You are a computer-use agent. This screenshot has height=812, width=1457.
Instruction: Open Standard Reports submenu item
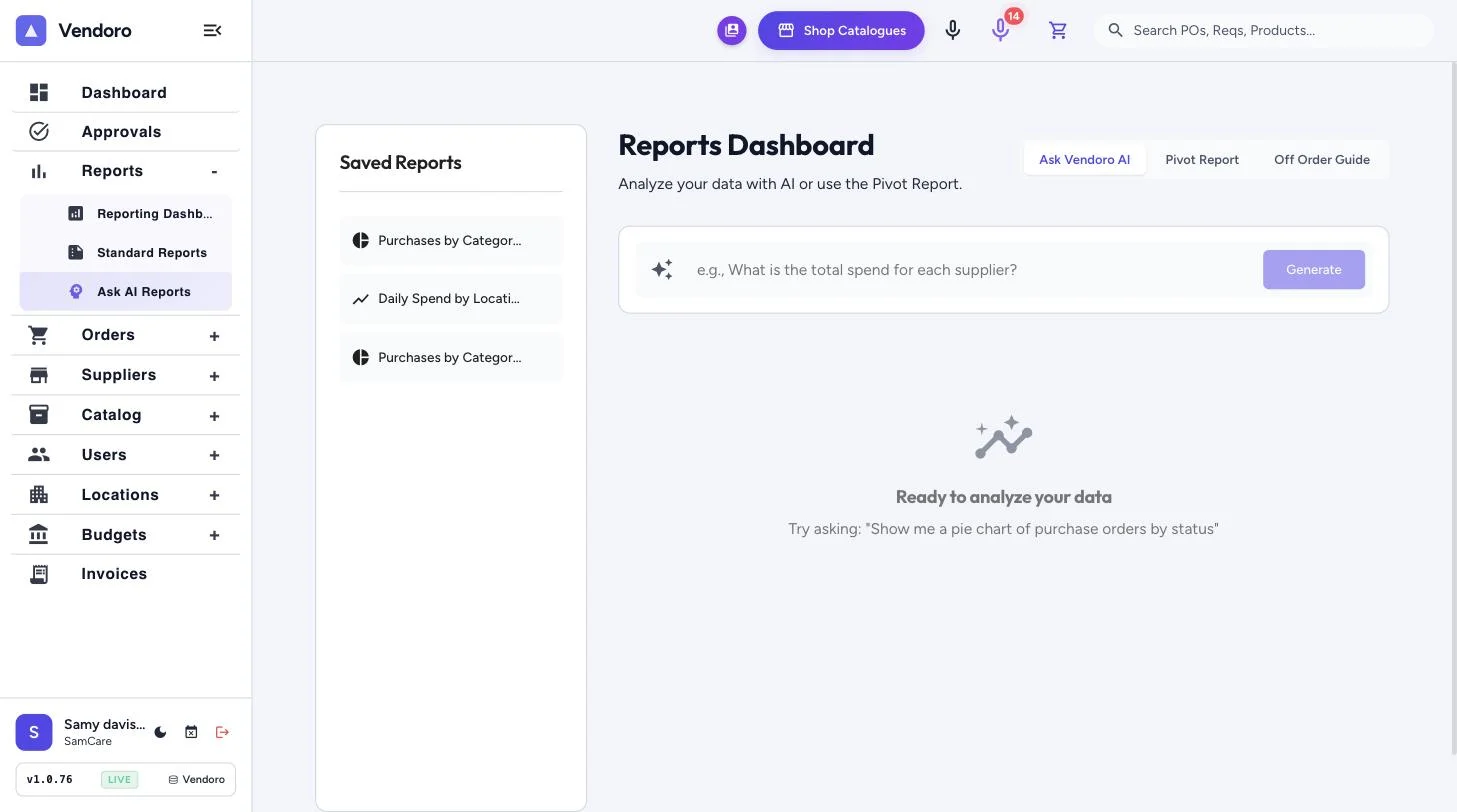coord(126,253)
